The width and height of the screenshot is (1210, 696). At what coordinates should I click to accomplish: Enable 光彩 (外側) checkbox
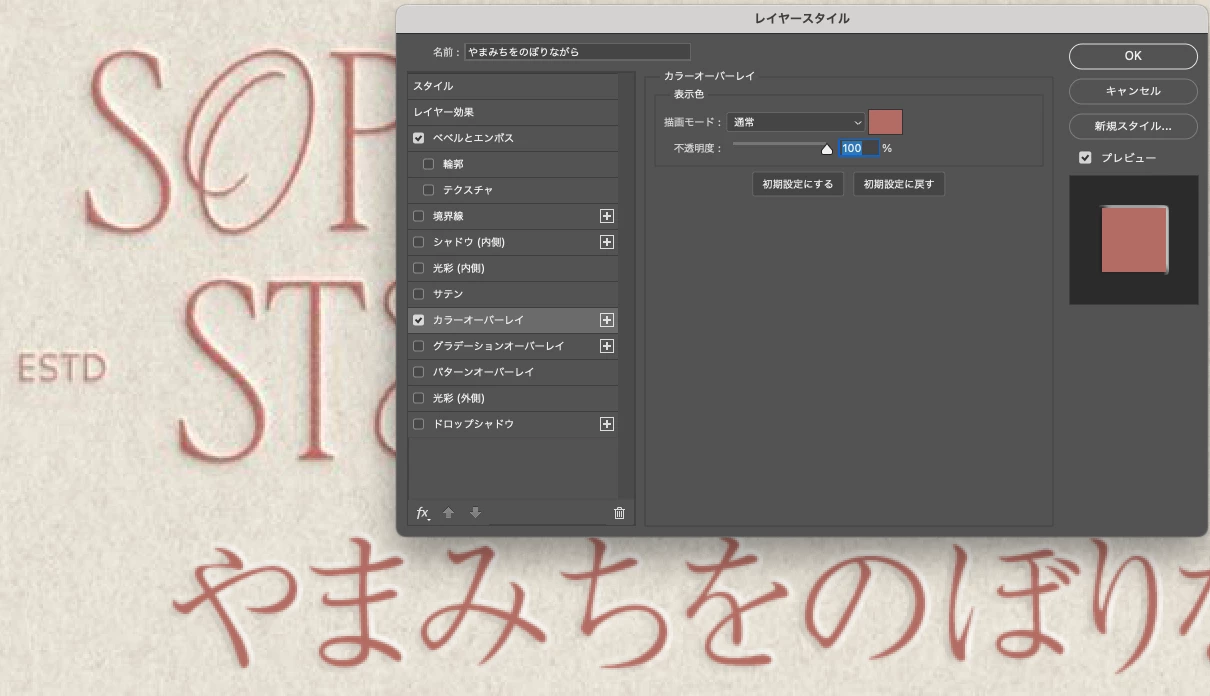[x=419, y=398]
